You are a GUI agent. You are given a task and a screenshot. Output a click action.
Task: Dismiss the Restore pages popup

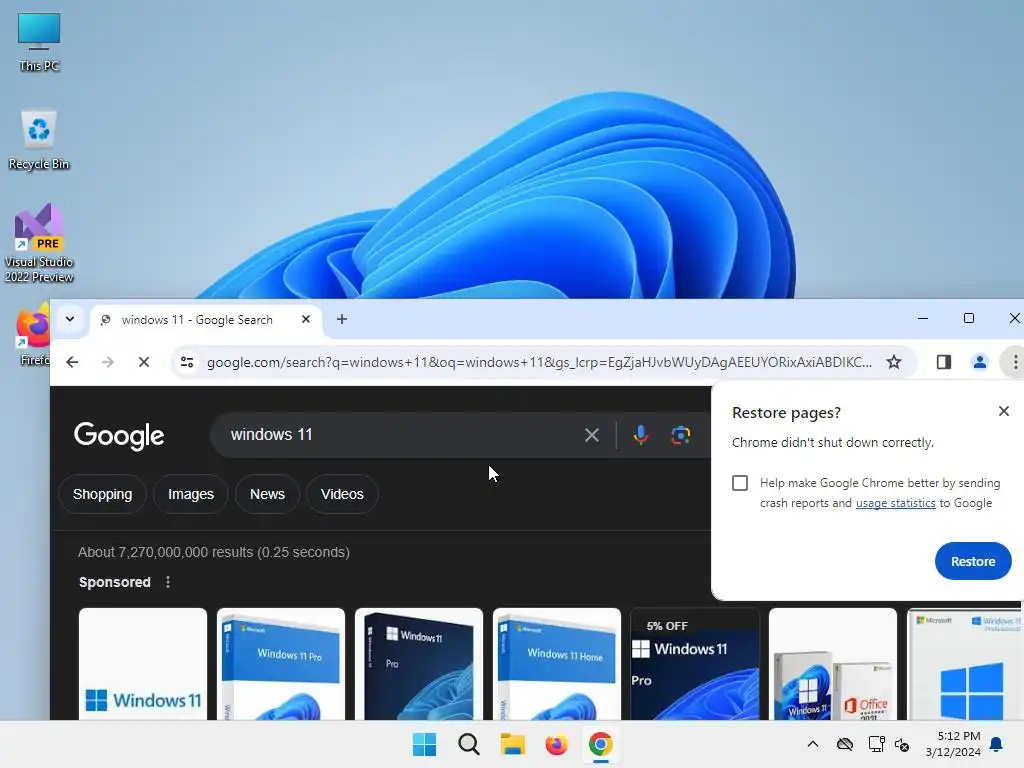click(x=1004, y=411)
